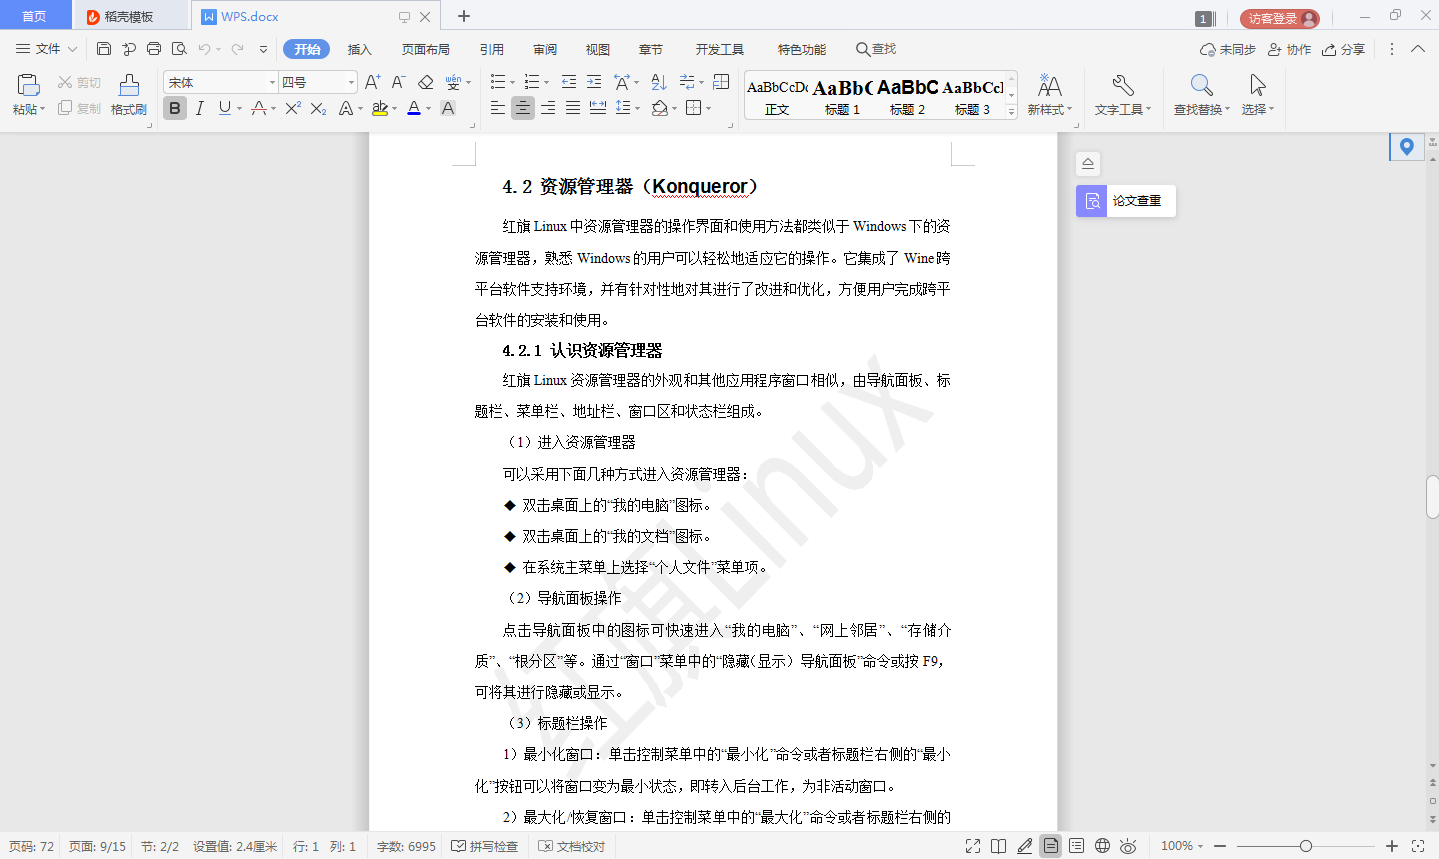Expand the underline style dropdown arrow
The image size is (1439, 859).
tap(239, 108)
